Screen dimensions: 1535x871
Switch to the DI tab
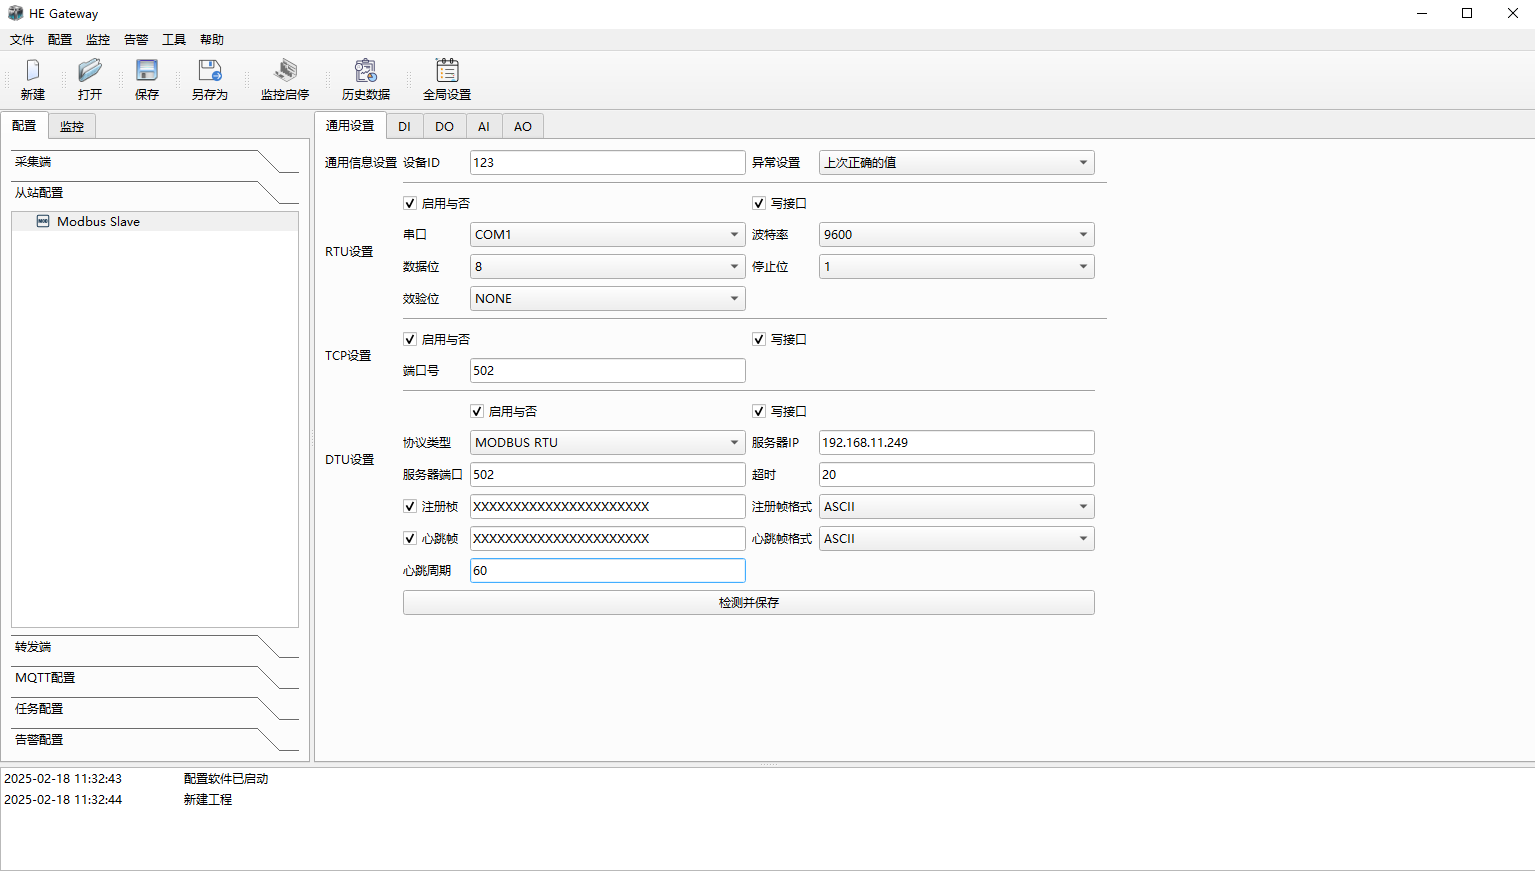404,126
